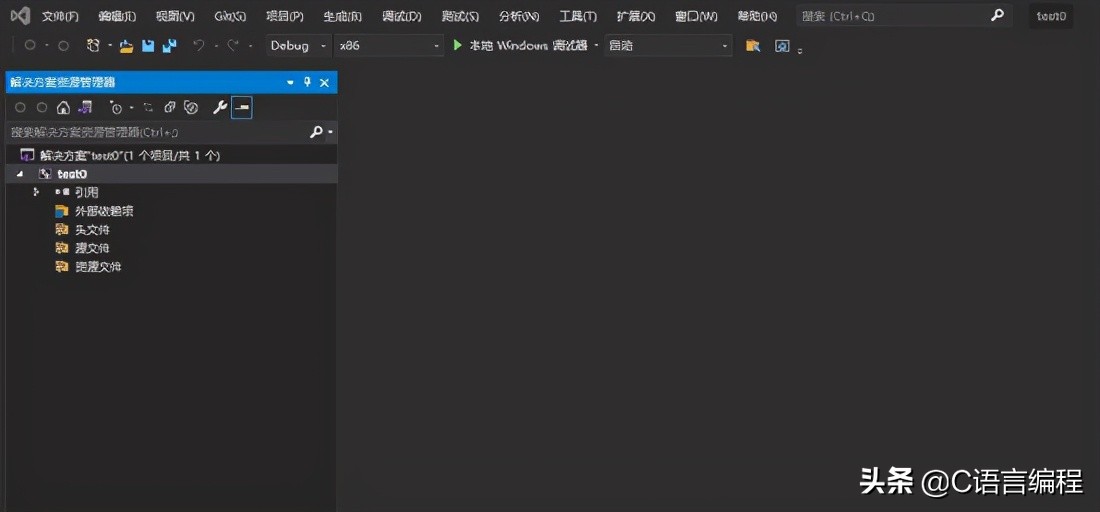The image size is (1100, 512).
Task: Select the 引用 References item
Action: [86, 192]
